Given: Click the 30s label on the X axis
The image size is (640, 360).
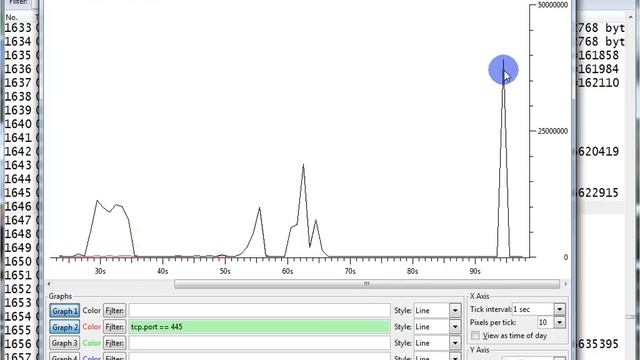Looking at the screenshot, I should 100,271.
